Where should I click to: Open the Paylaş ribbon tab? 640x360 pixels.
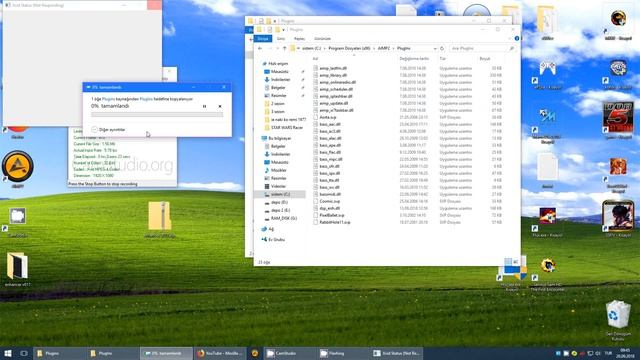click(299, 38)
